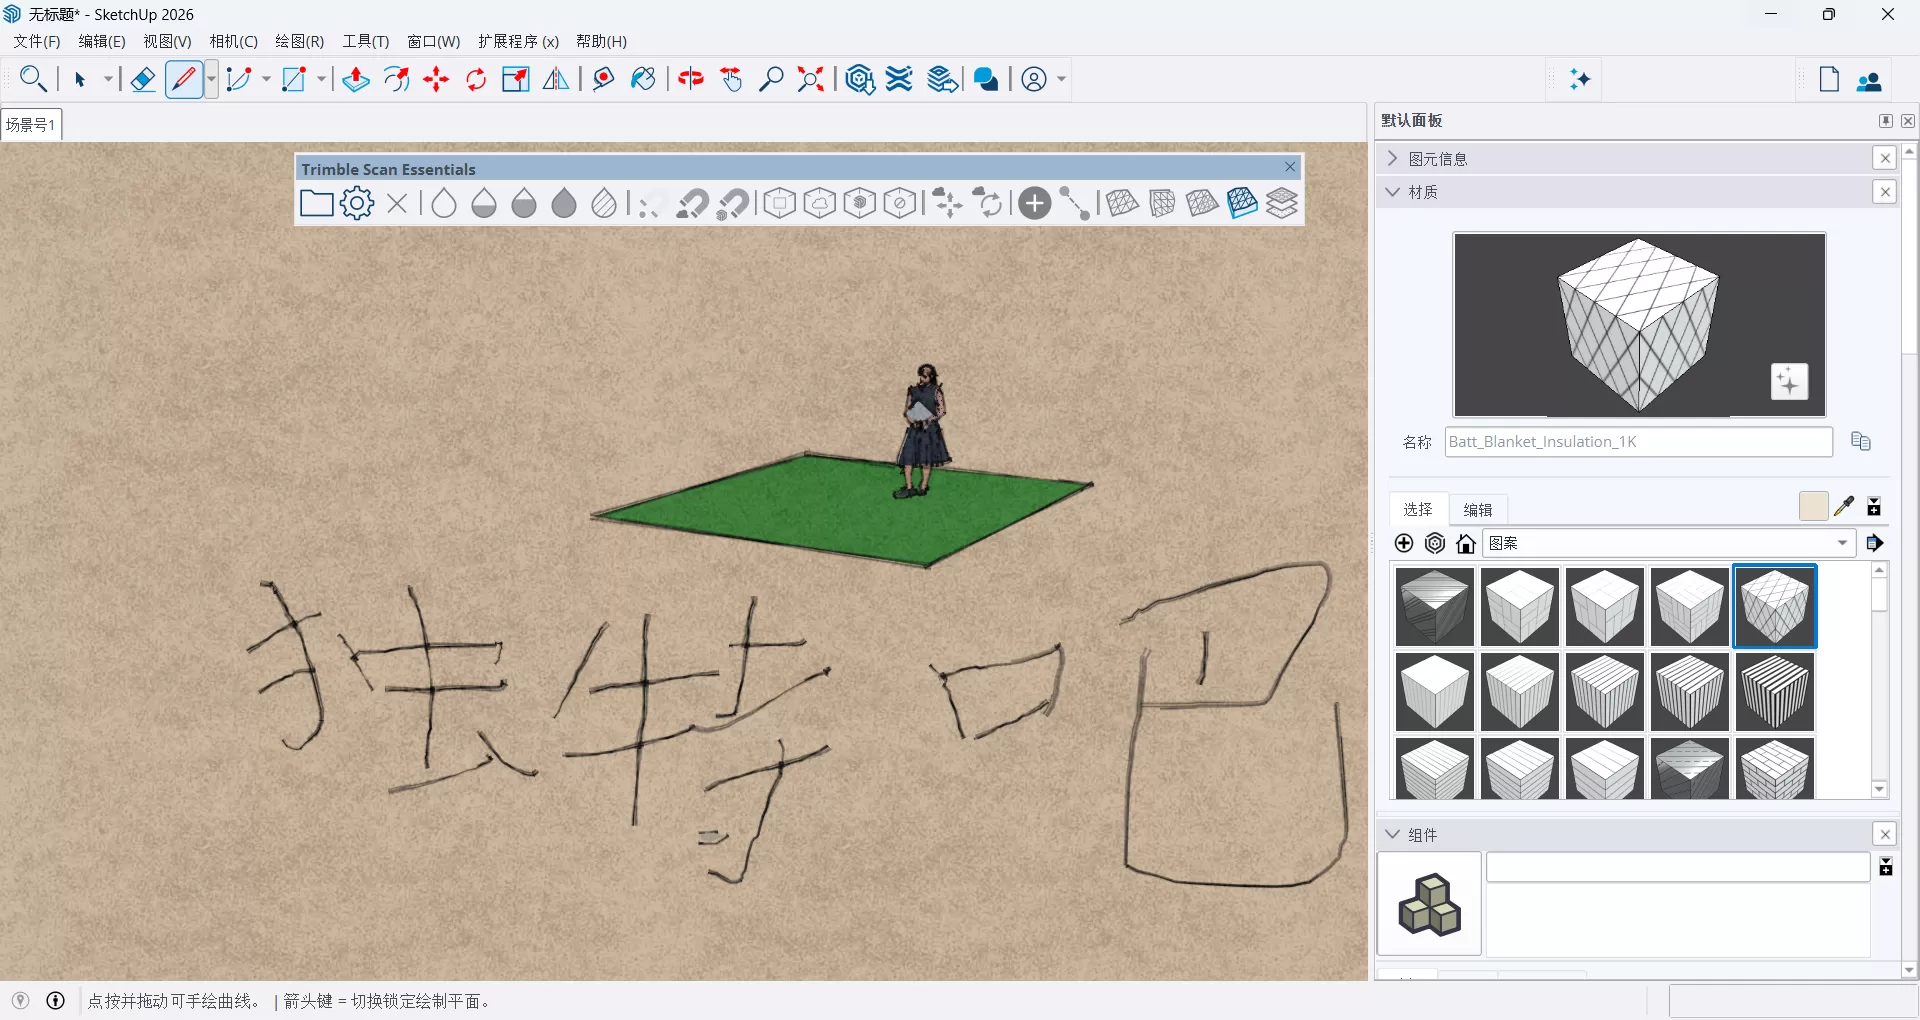
Task: Open the 扩展程序 menu
Action: [x=518, y=42]
